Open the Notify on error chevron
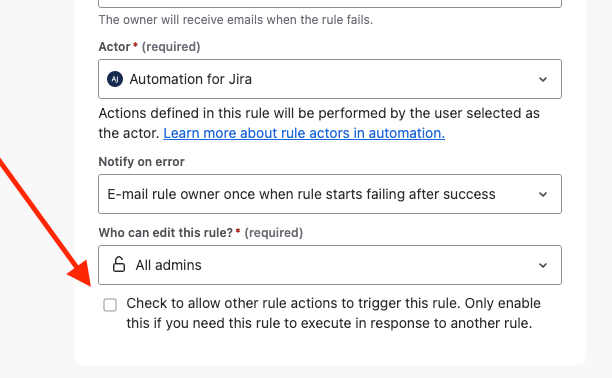Screen dimensions: 612x378 pos(543,194)
